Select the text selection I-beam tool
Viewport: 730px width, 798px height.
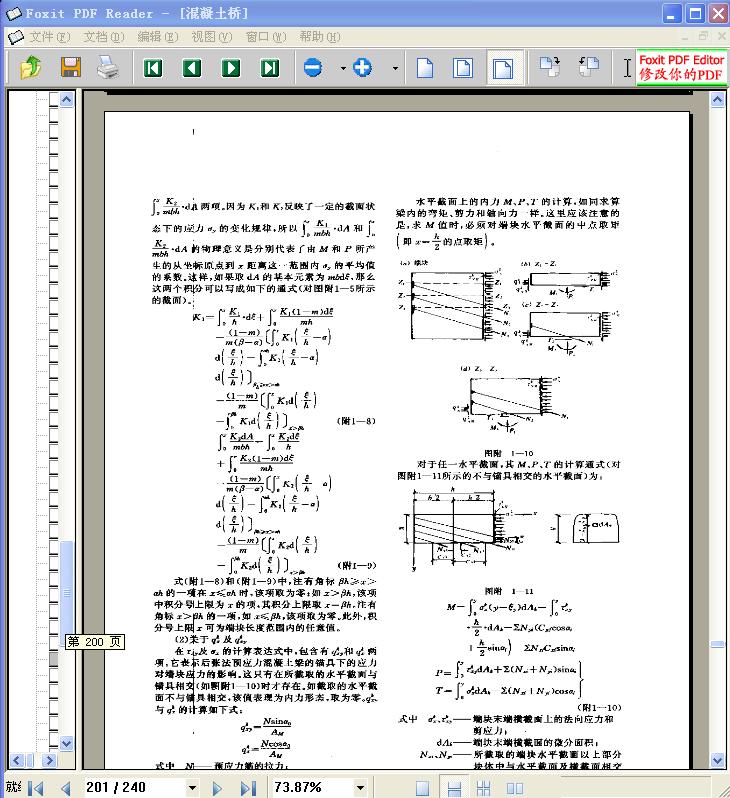point(627,67)
